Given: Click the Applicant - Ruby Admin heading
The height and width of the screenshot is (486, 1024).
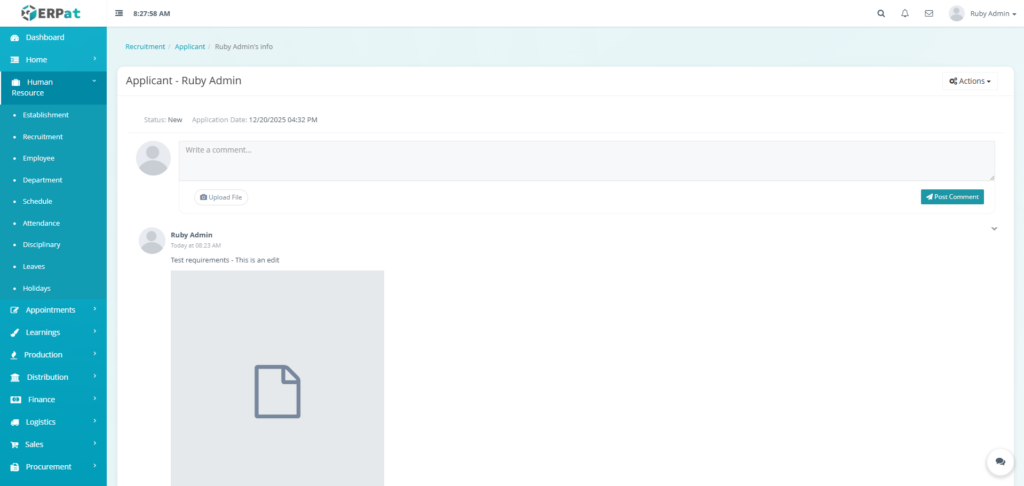Looking at the screenshot, I should [x=184, y=81].
